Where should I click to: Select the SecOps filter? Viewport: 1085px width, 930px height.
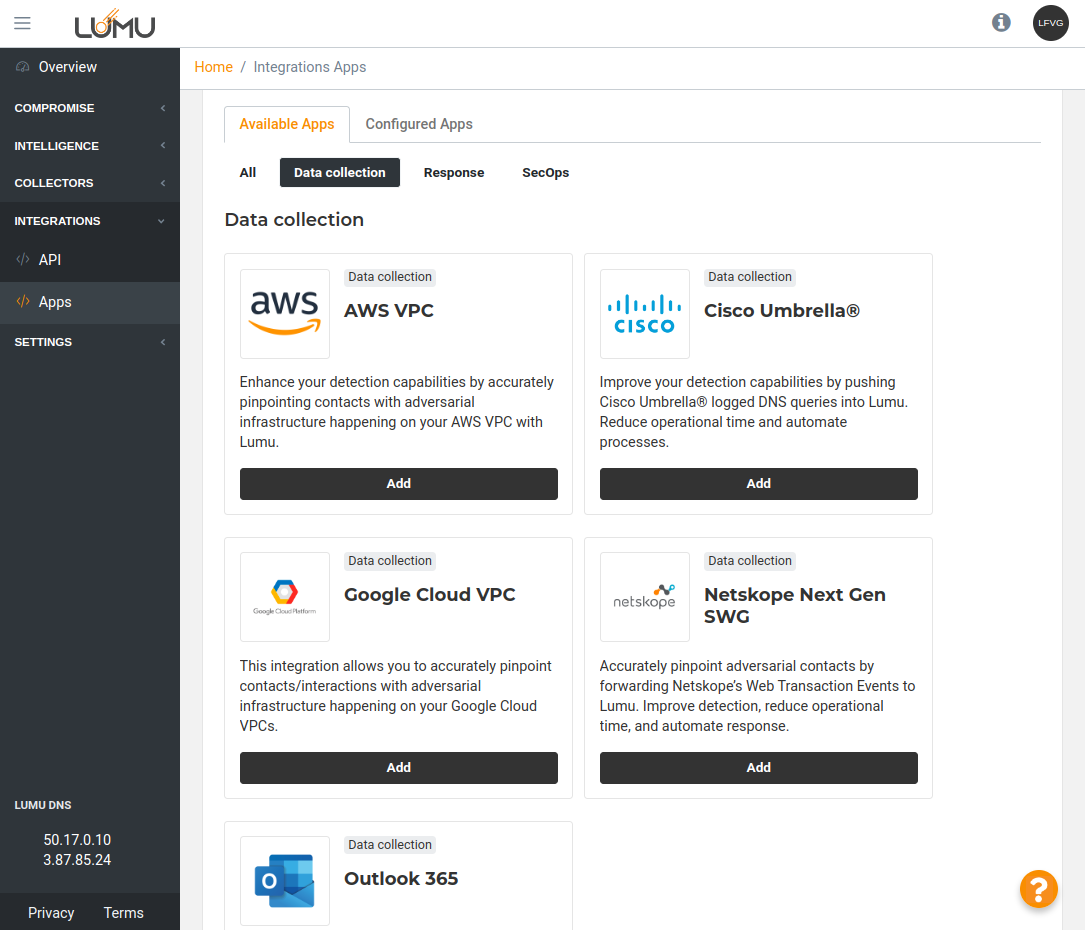(545, 173)
